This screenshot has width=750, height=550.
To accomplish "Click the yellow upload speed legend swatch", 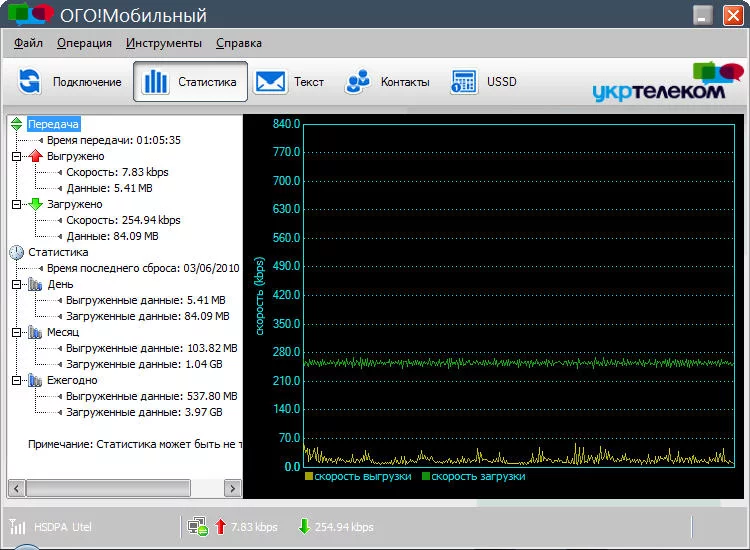I will point(310,477).
